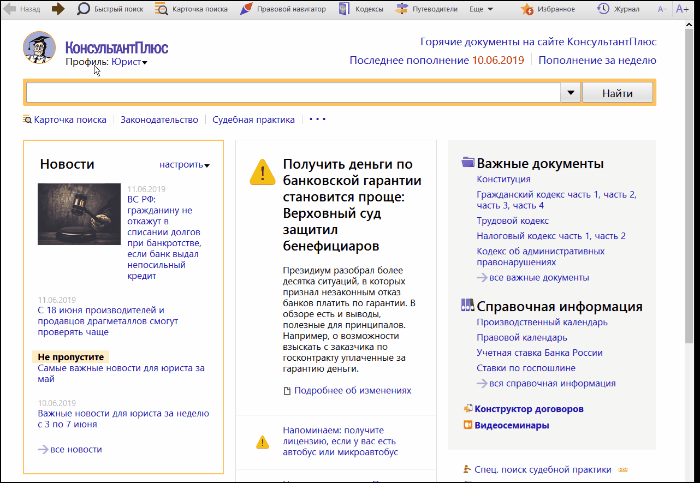700x483 pixels.
Task: Click the document icon beside Подробнее об изменениях
Action: coord(287,391)
